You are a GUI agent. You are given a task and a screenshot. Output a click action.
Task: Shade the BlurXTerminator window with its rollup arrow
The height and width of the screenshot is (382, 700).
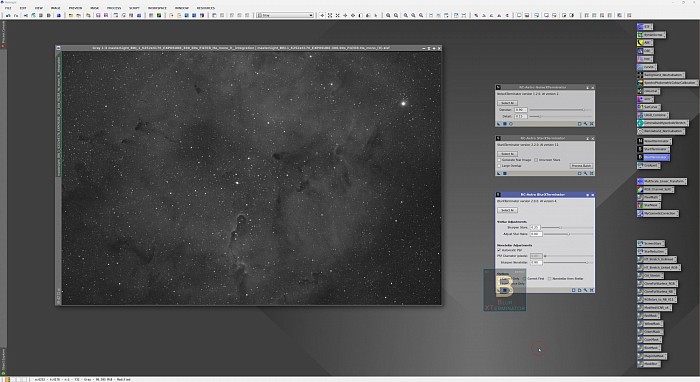[588, 195]
